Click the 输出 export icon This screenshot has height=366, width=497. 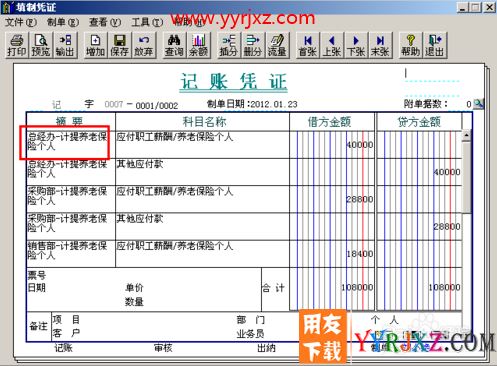click(65, 45)
